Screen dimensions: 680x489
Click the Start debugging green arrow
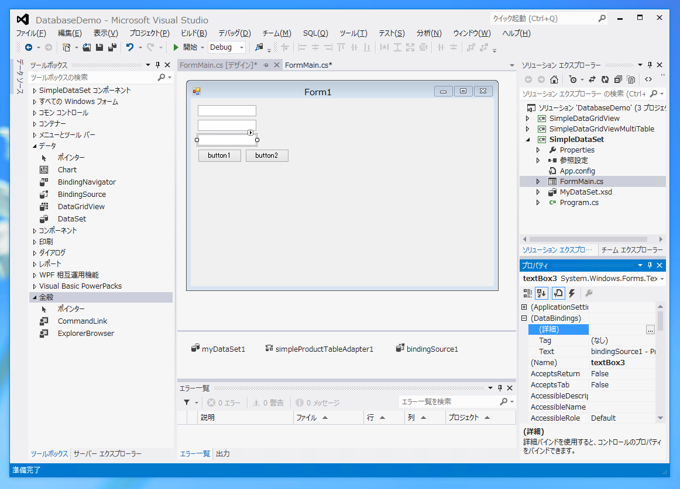176,47
